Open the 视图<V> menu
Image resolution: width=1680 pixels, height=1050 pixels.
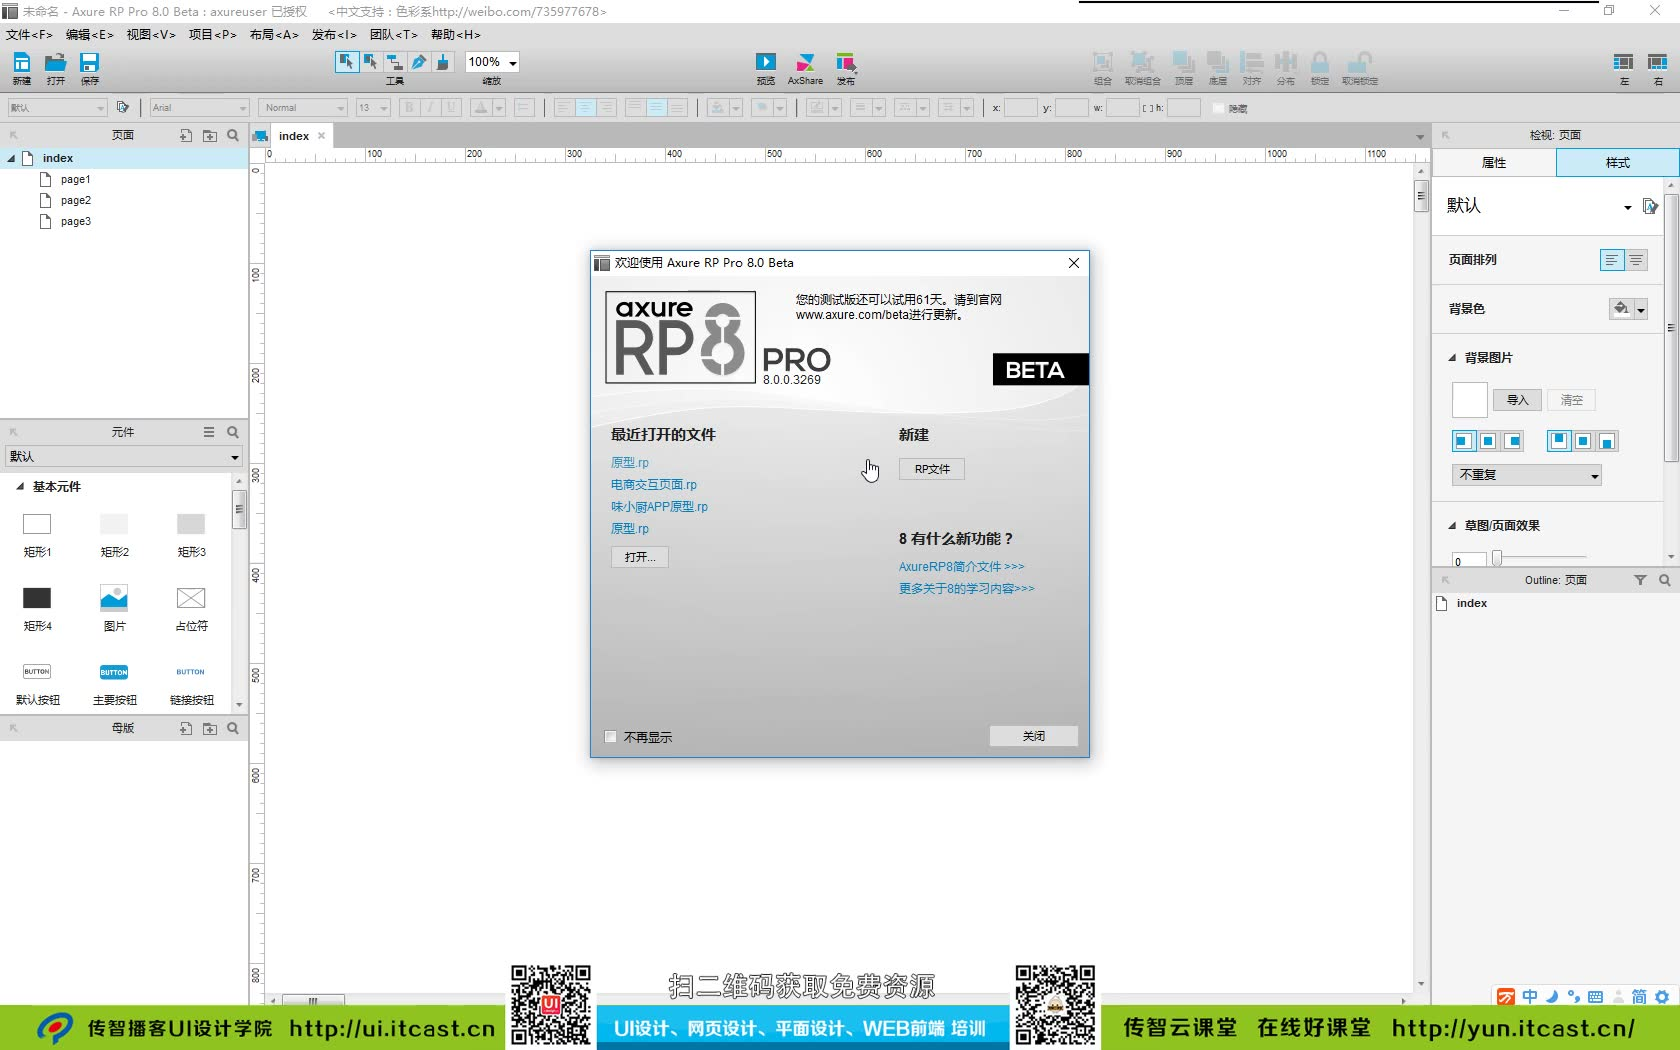pyautogui.click(x=151, y=35)
